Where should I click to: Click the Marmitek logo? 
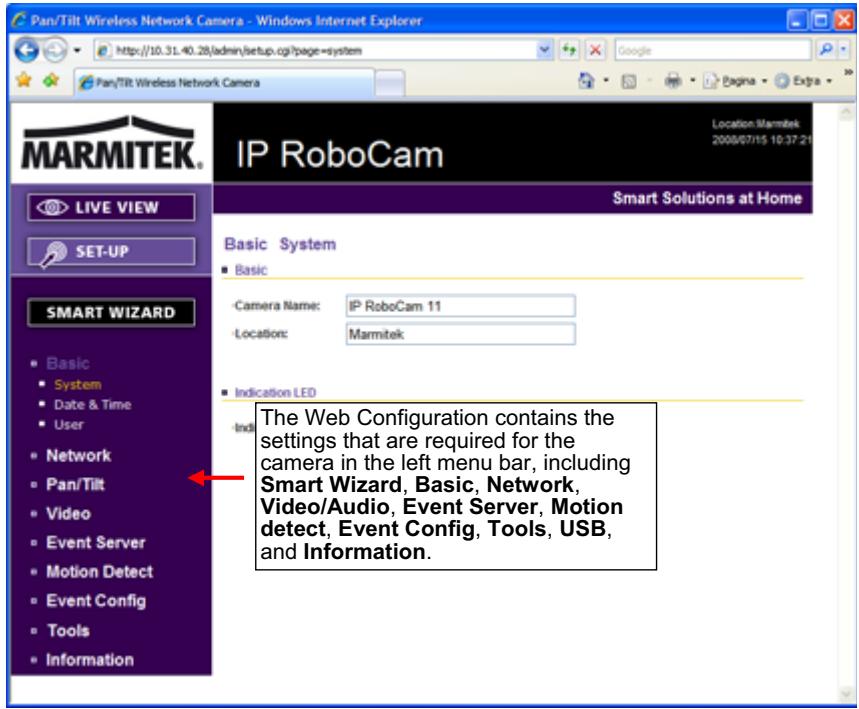point(112,144)
